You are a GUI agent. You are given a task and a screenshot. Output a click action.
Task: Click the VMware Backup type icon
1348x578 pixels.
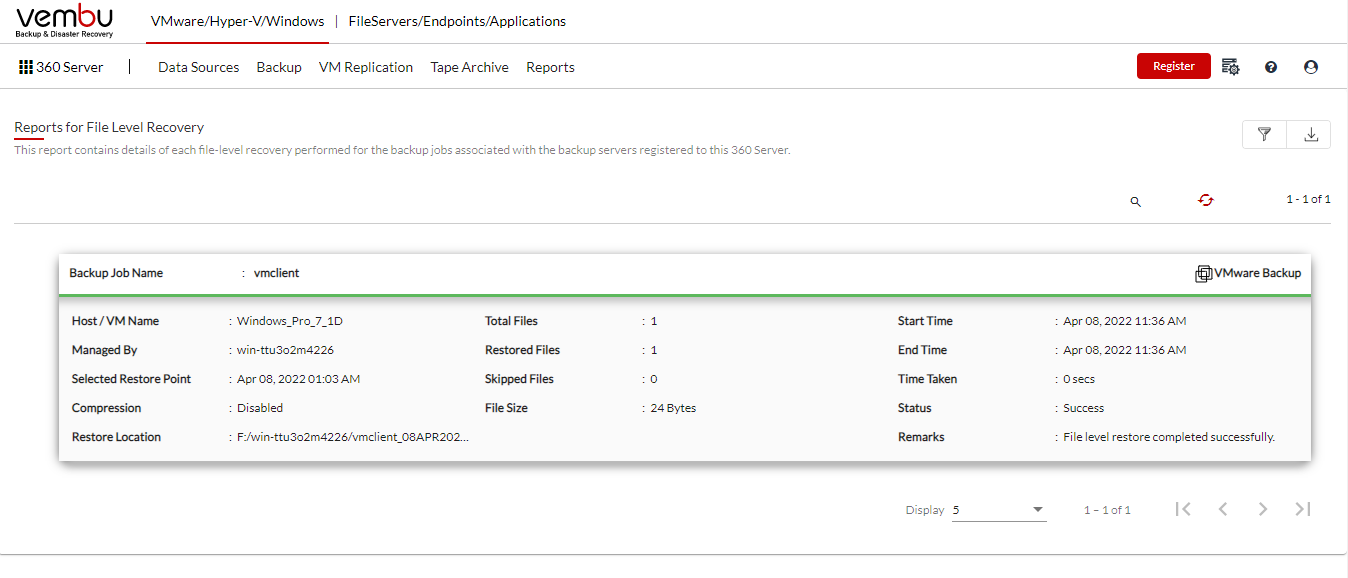coord(1204,274)
